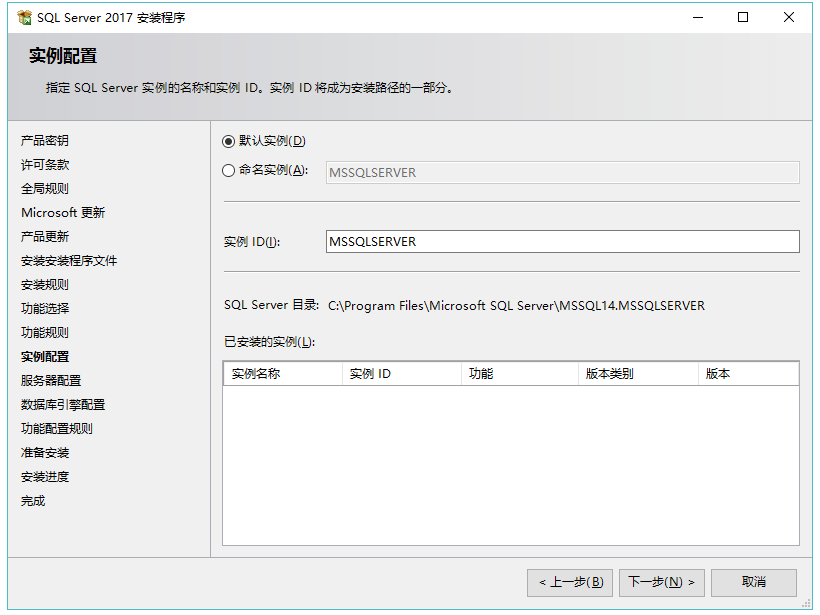
Task: Select 完成 sidebar entry
Action: click(33, 501)
